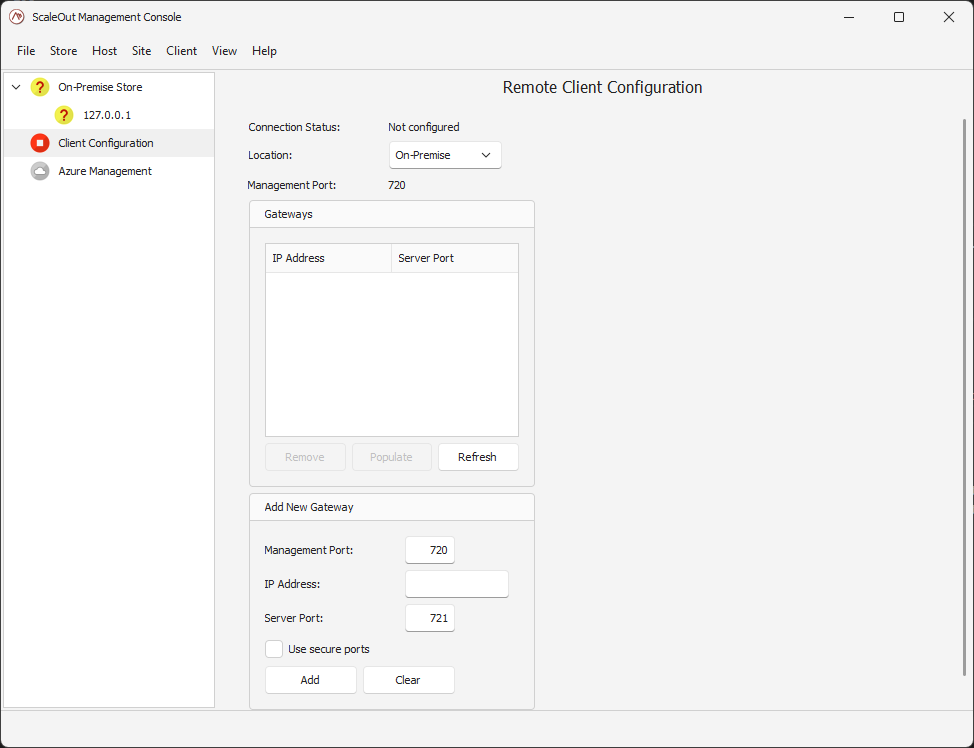Open the Location dropdown
Screen dimensions: 974x748
pos(445,155)
